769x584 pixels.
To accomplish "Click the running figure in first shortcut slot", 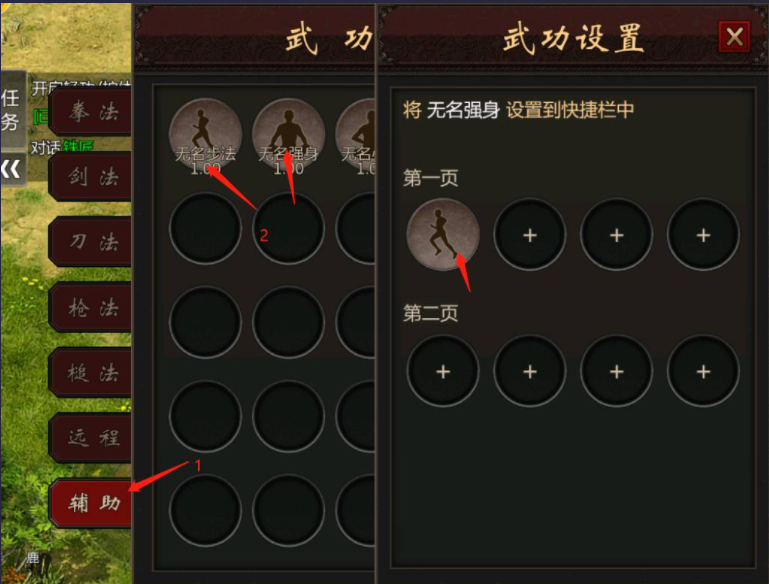I will [x=443, y=234].
